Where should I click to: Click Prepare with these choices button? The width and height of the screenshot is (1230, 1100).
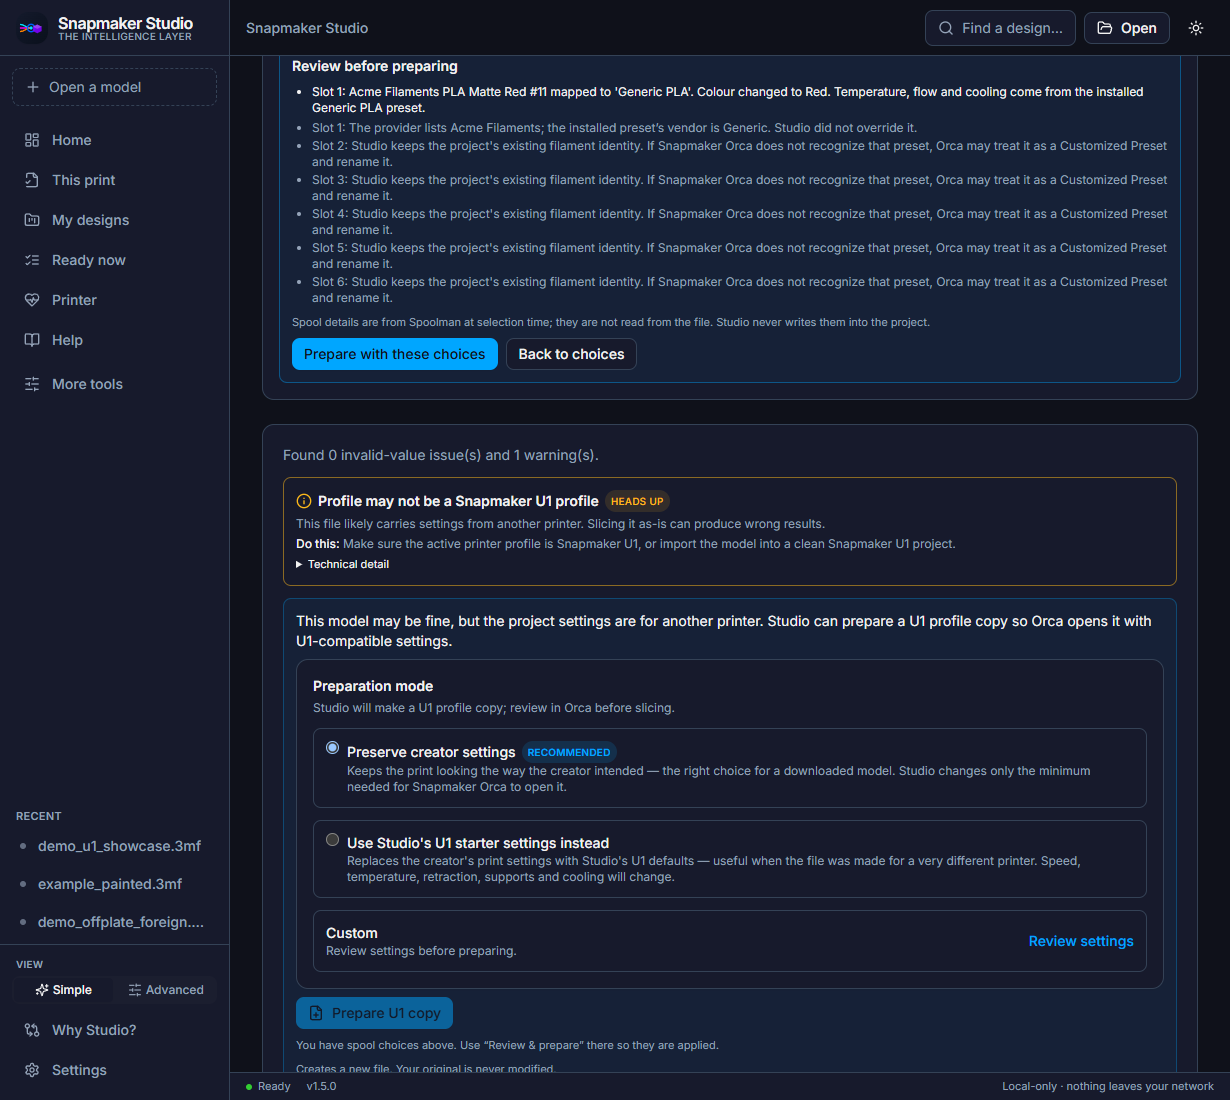(x=394, y=354)
